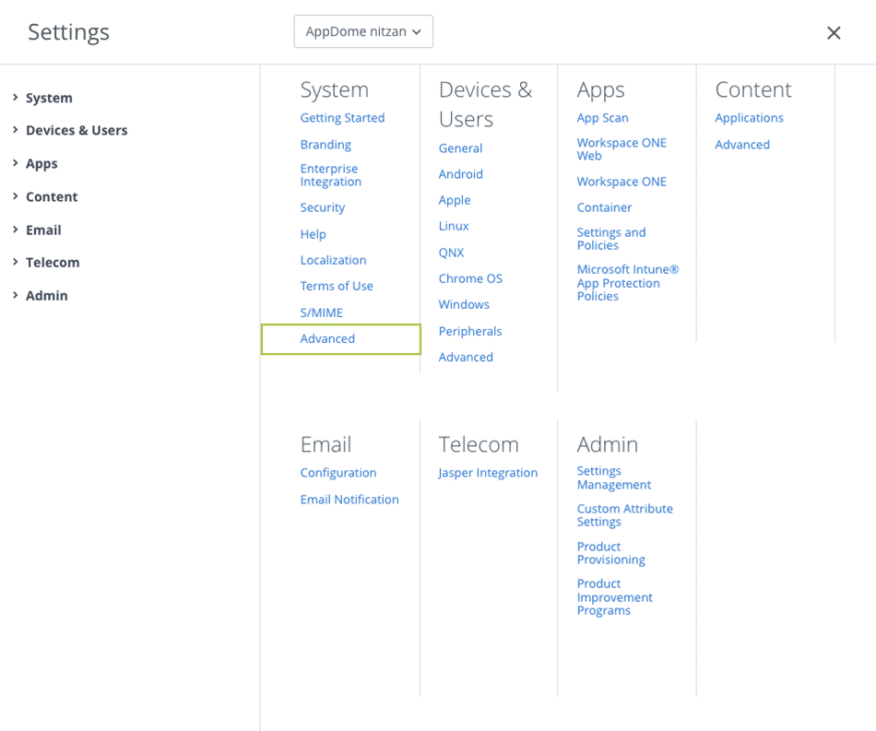Open Email Notification settings
The height and width of the screenshot is (731, 876).
(x=349, y=499)
